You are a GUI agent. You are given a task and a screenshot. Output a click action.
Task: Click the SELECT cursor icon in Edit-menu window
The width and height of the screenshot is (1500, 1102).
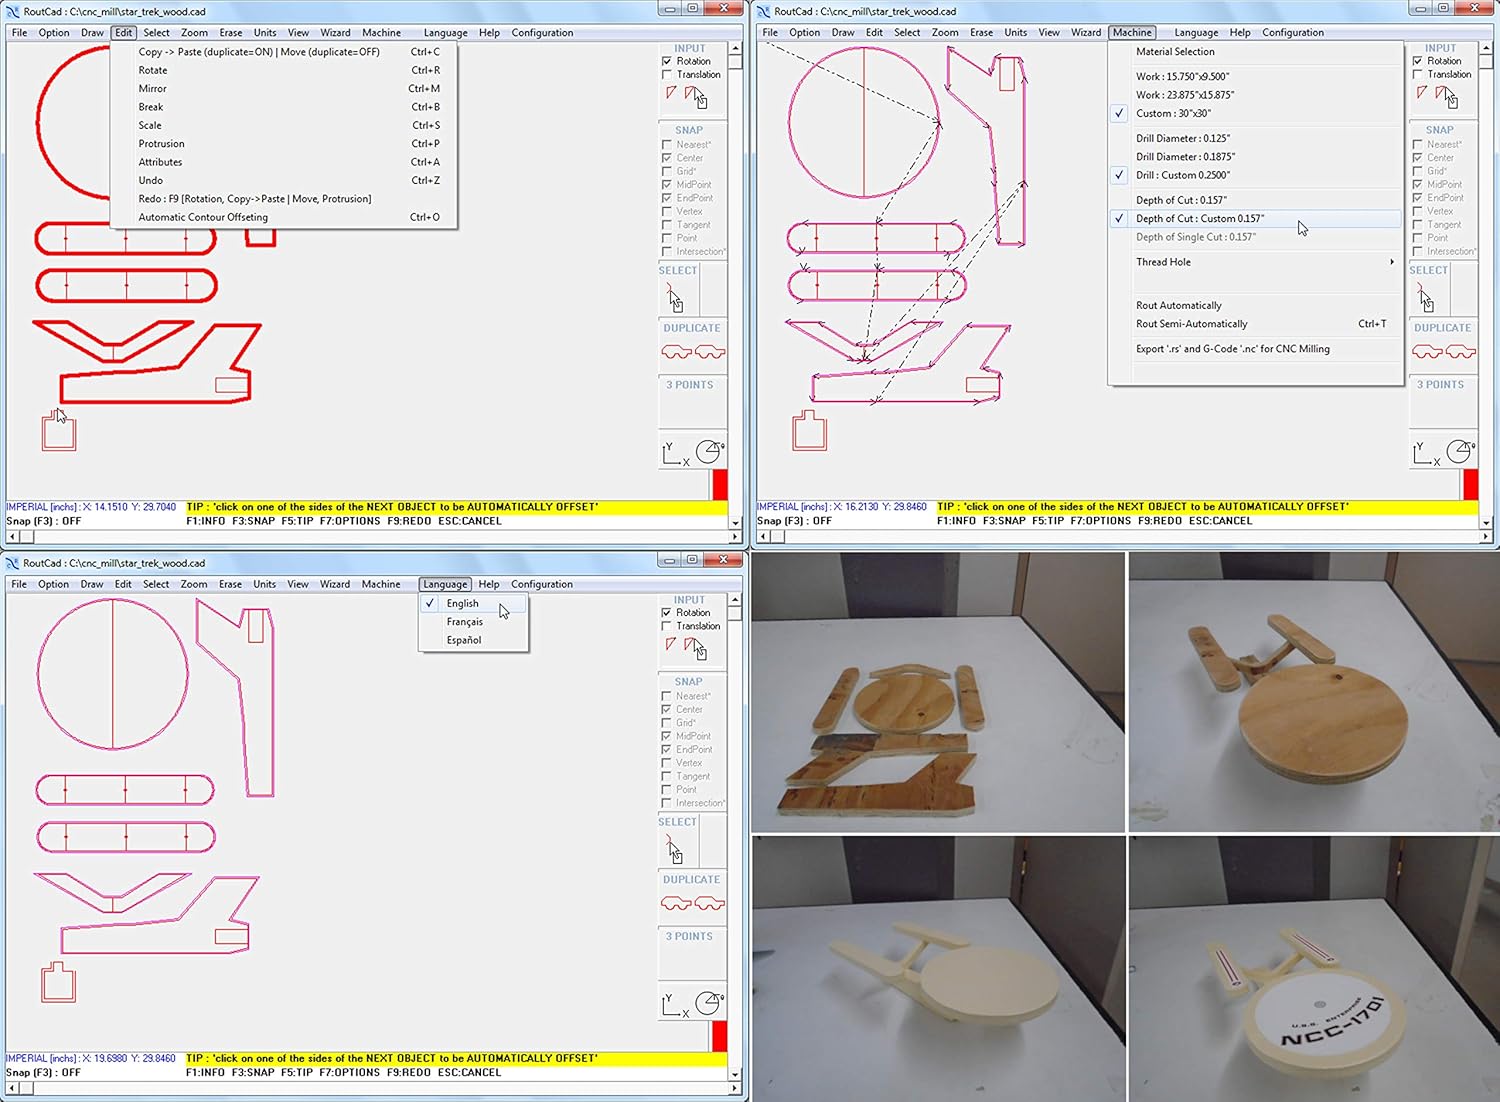click(675, 297)
